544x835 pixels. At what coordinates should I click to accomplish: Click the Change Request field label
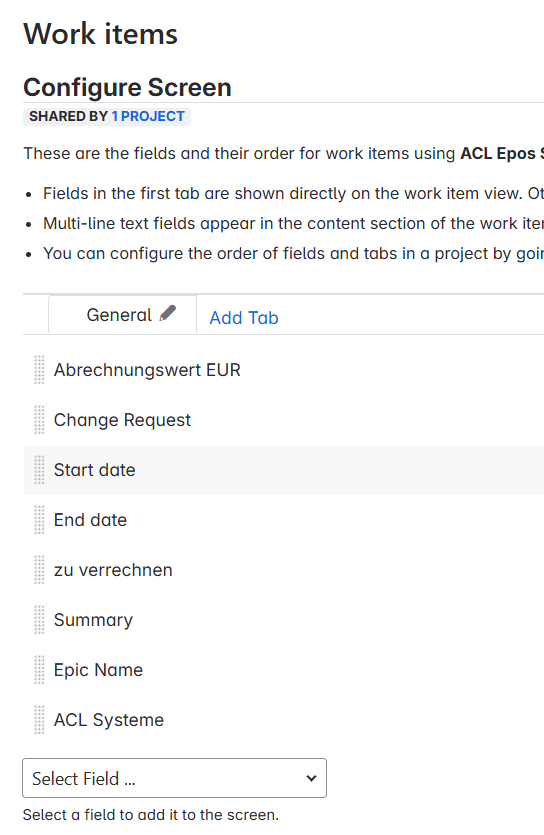[x=122, y=420]
